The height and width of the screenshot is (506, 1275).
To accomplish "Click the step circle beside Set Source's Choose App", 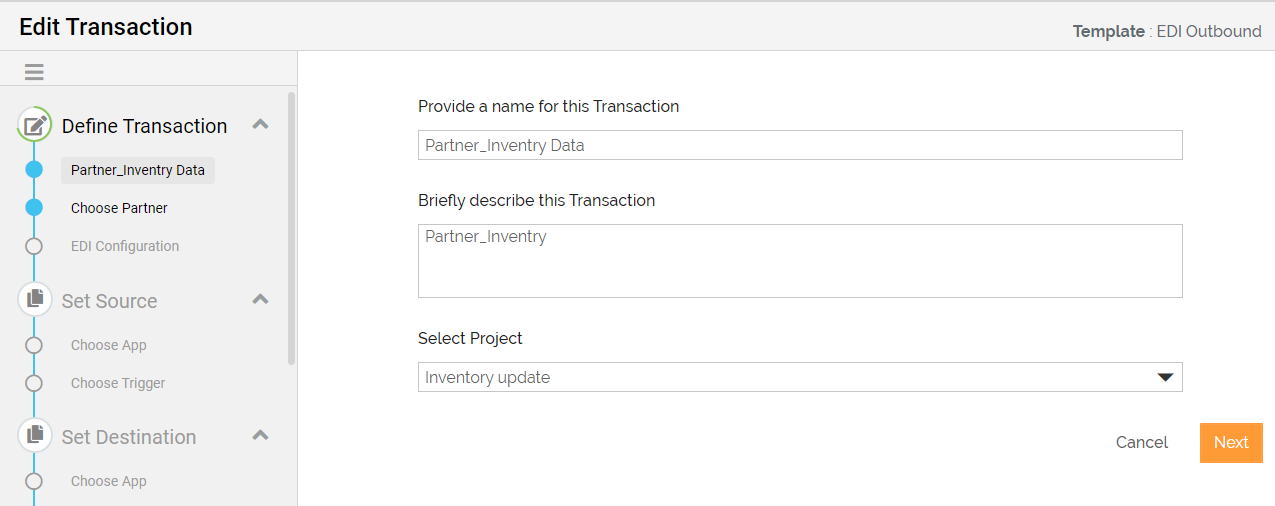I will click(x=34, y=345).
